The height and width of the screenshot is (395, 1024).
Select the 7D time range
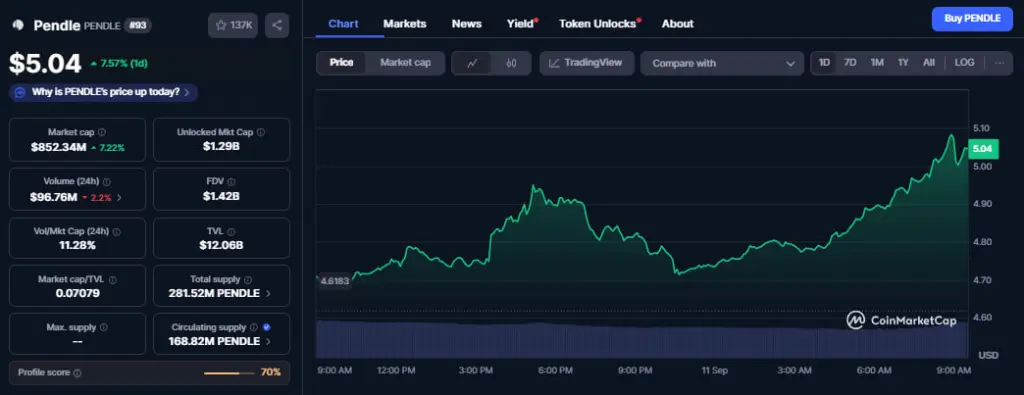[850, 63]
